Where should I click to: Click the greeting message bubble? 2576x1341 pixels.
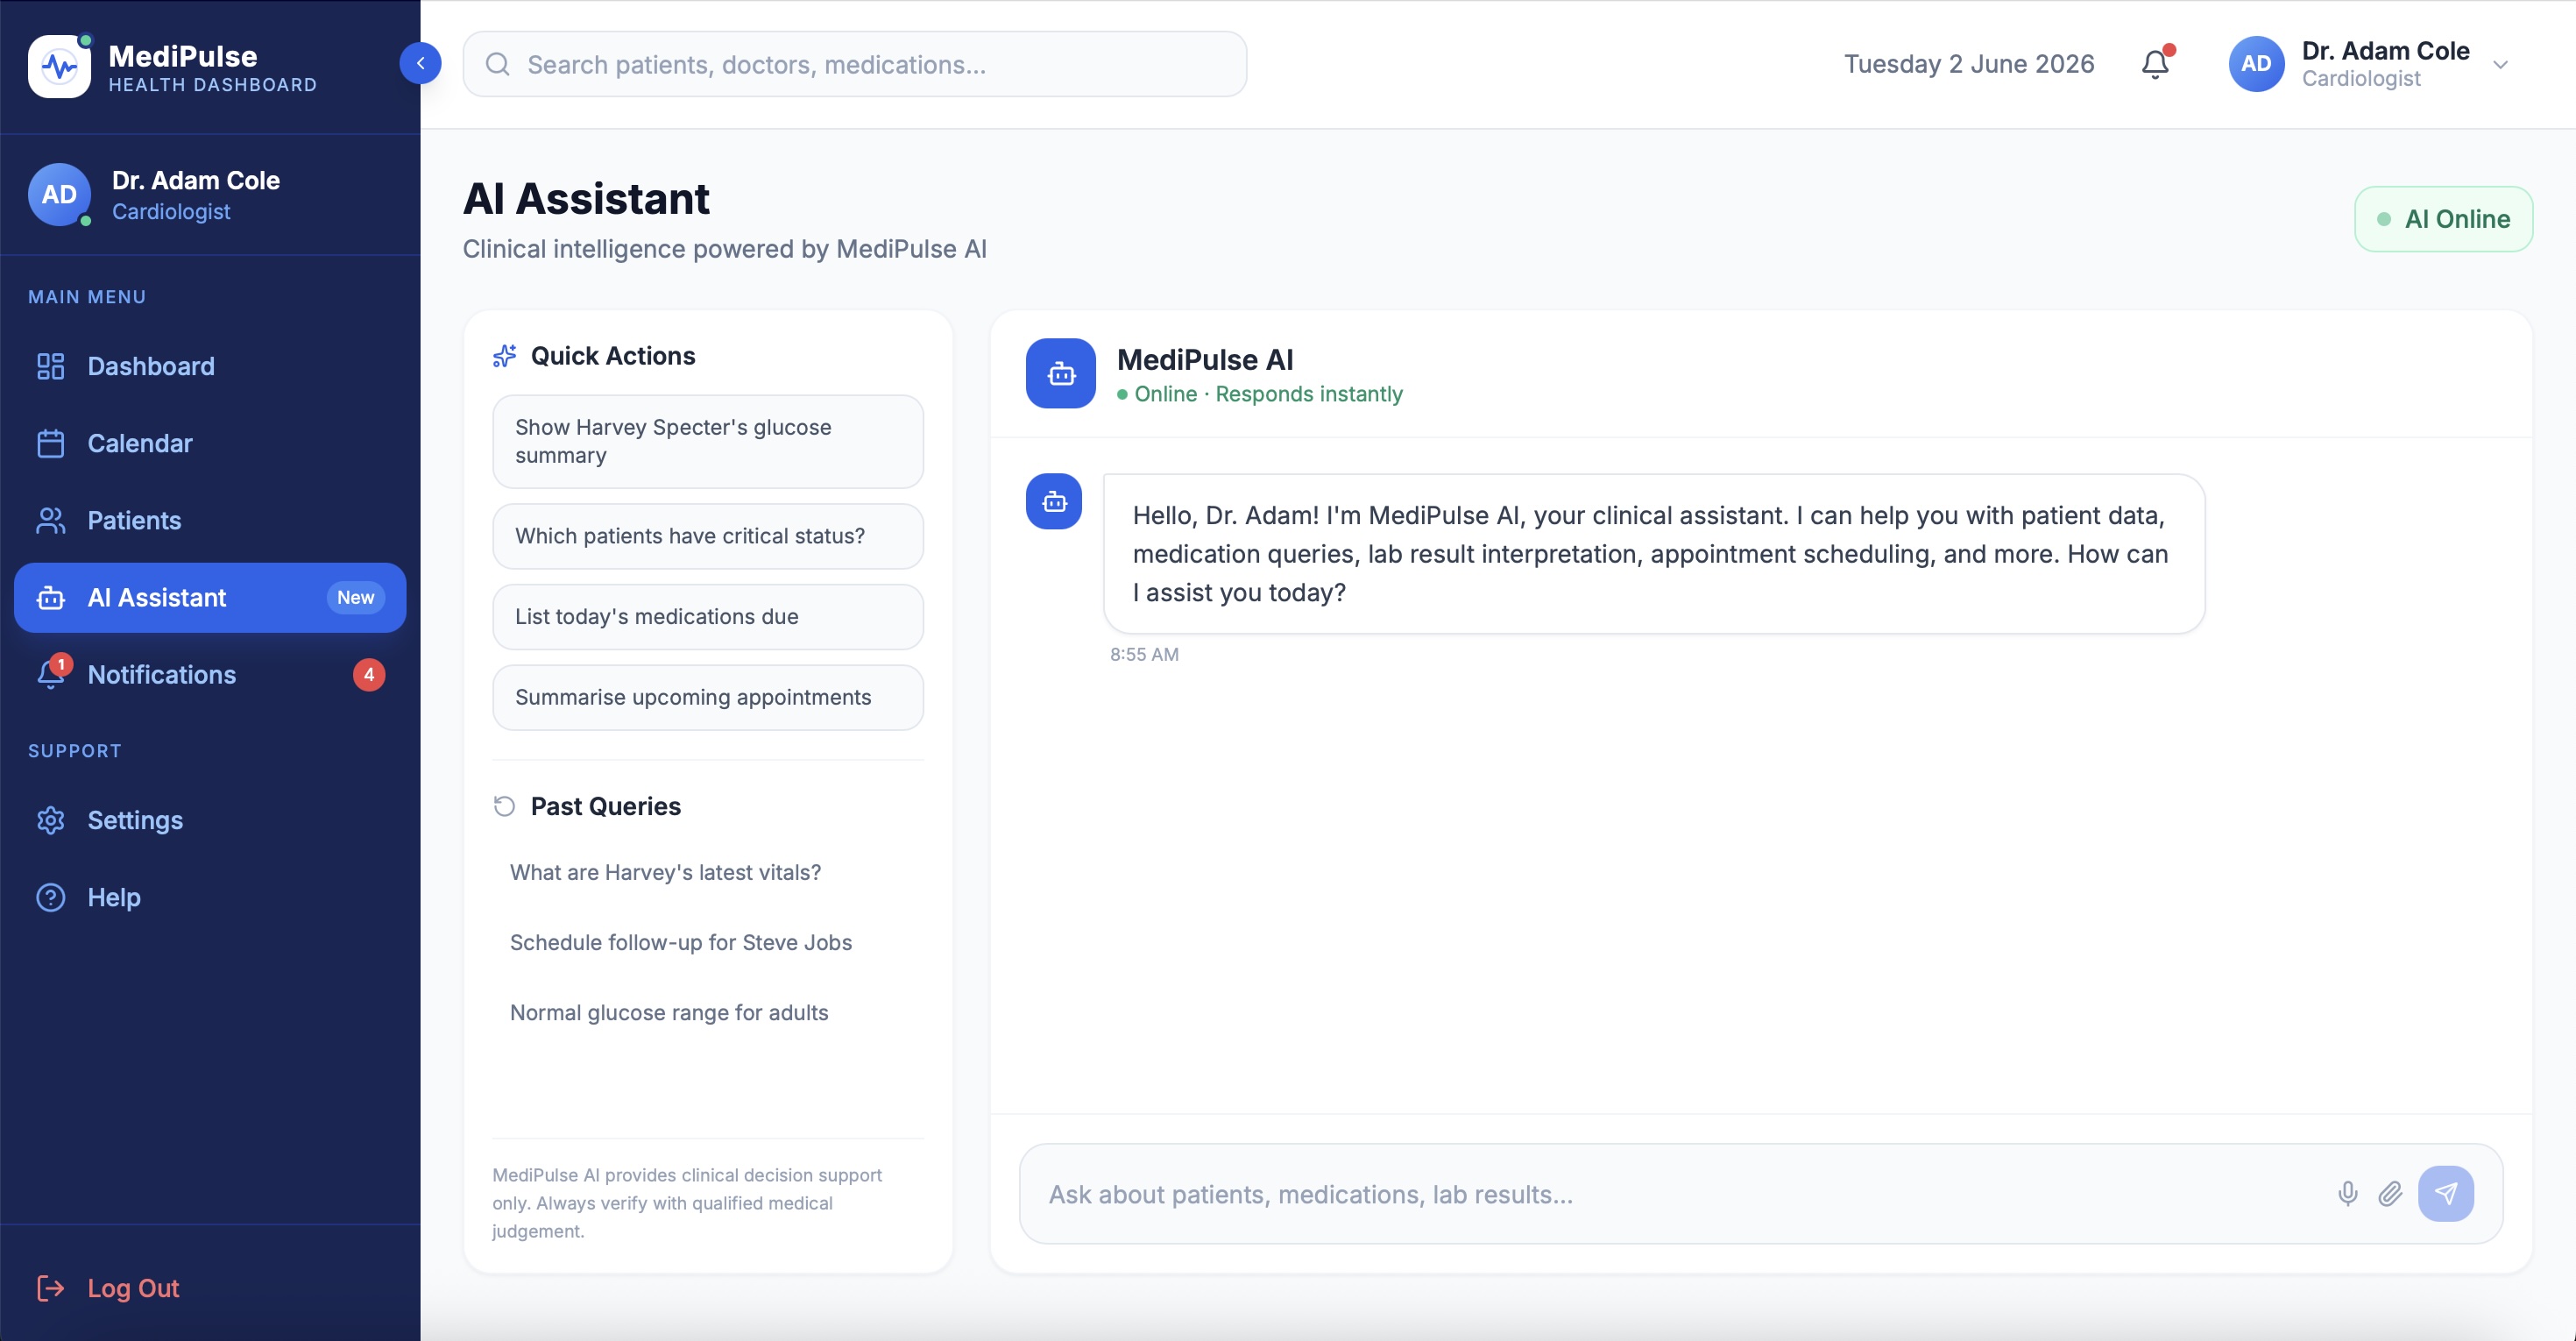click(1654, 553)
